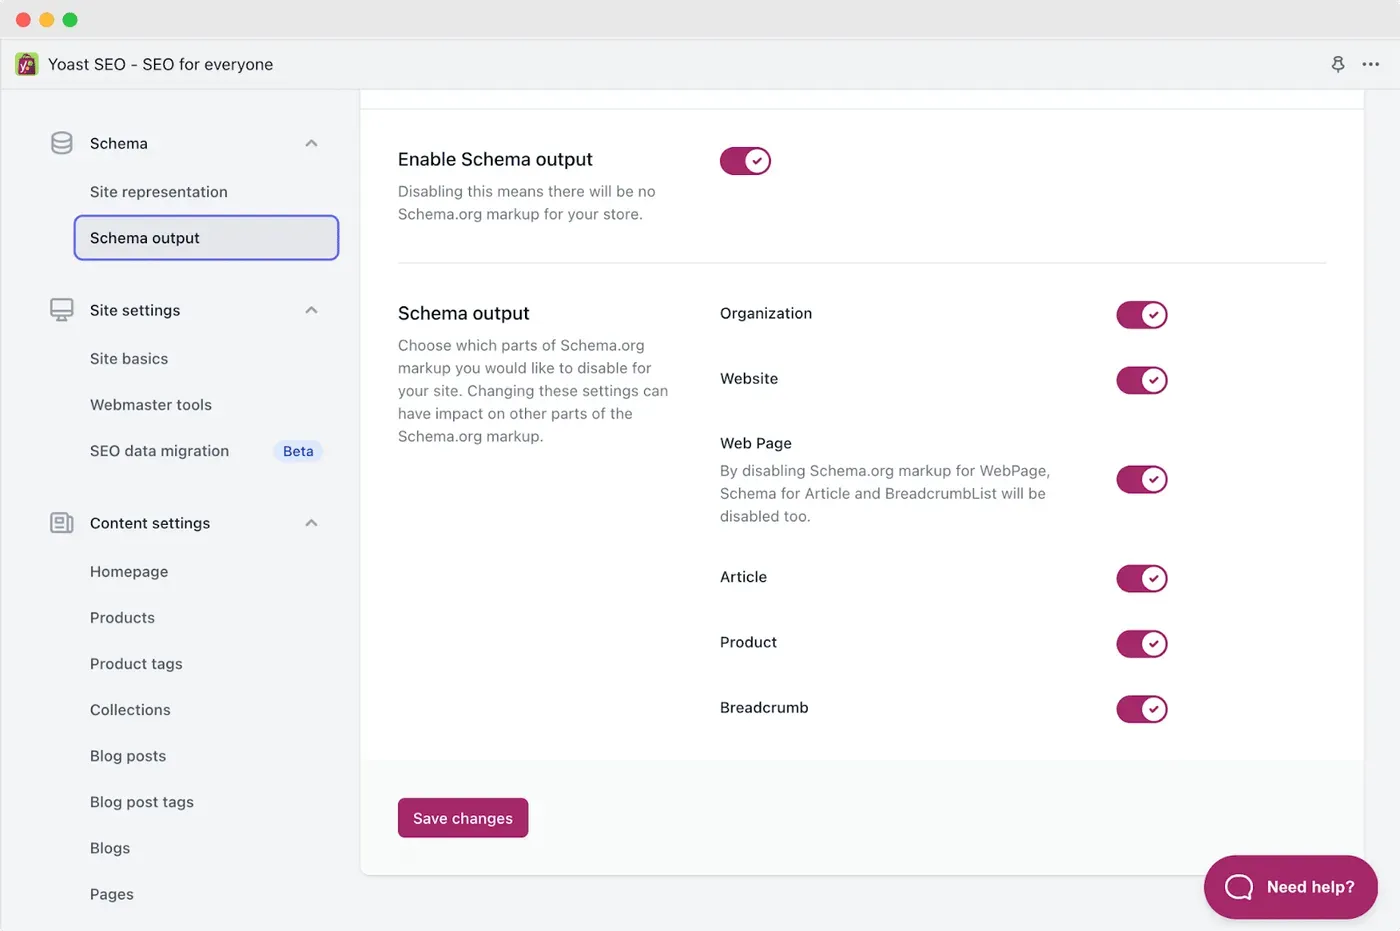Click the Need help? button
1400x931 pixels.
point(1291,887)
